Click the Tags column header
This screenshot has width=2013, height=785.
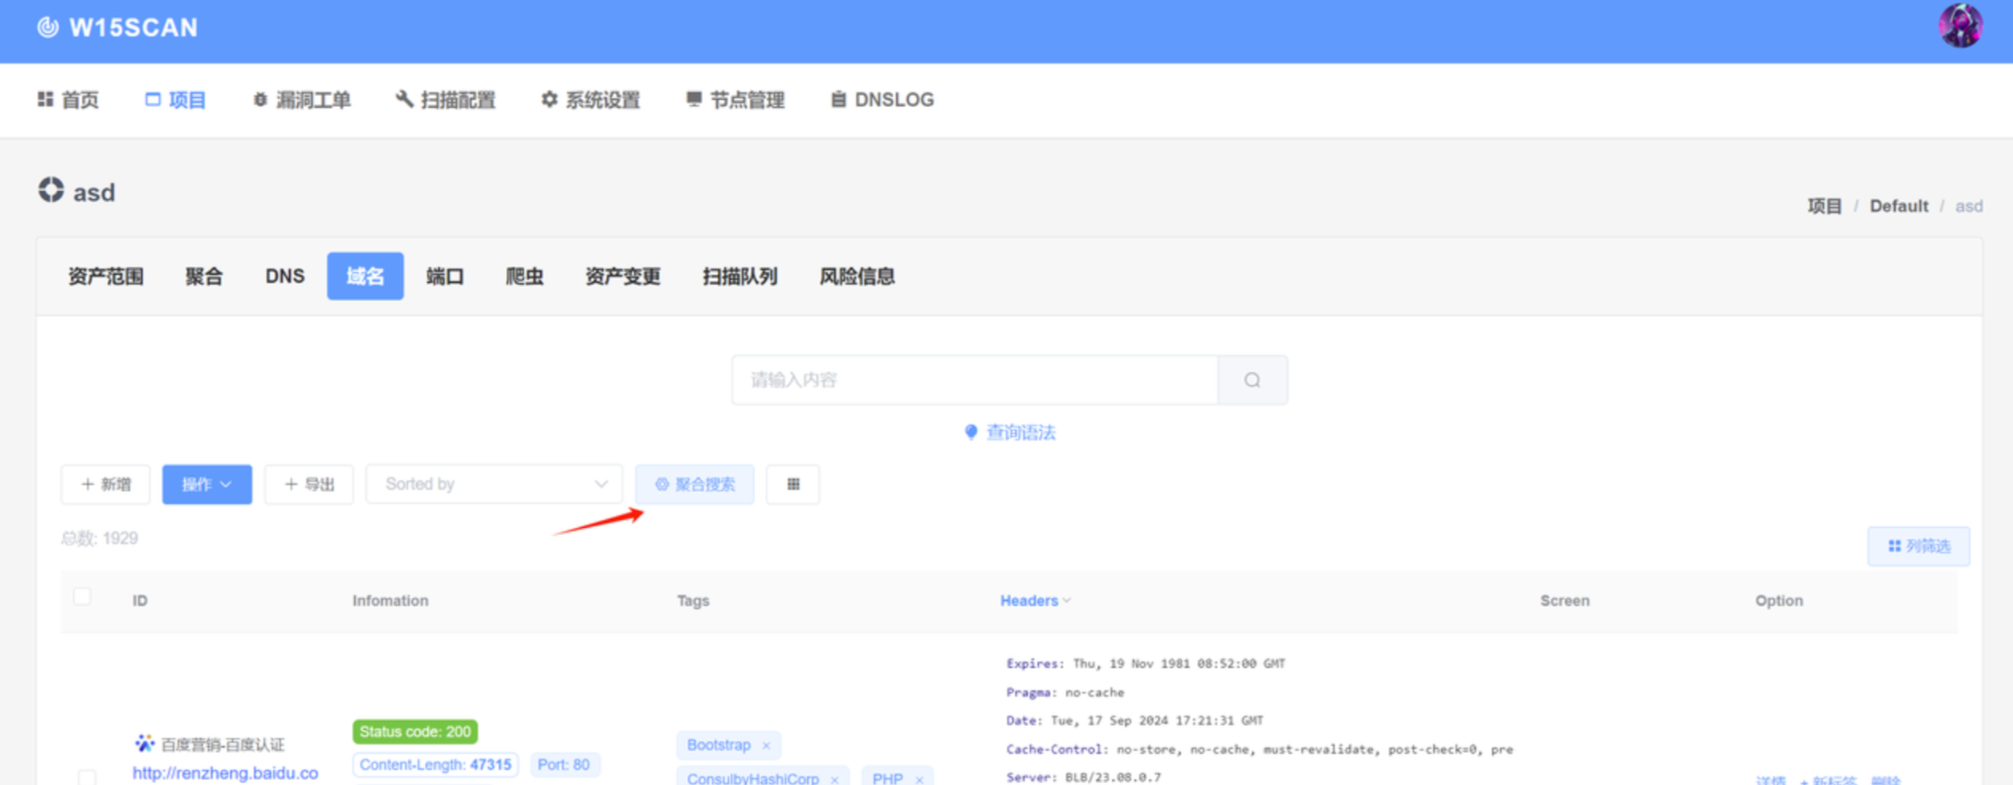[x=693, y=601]
